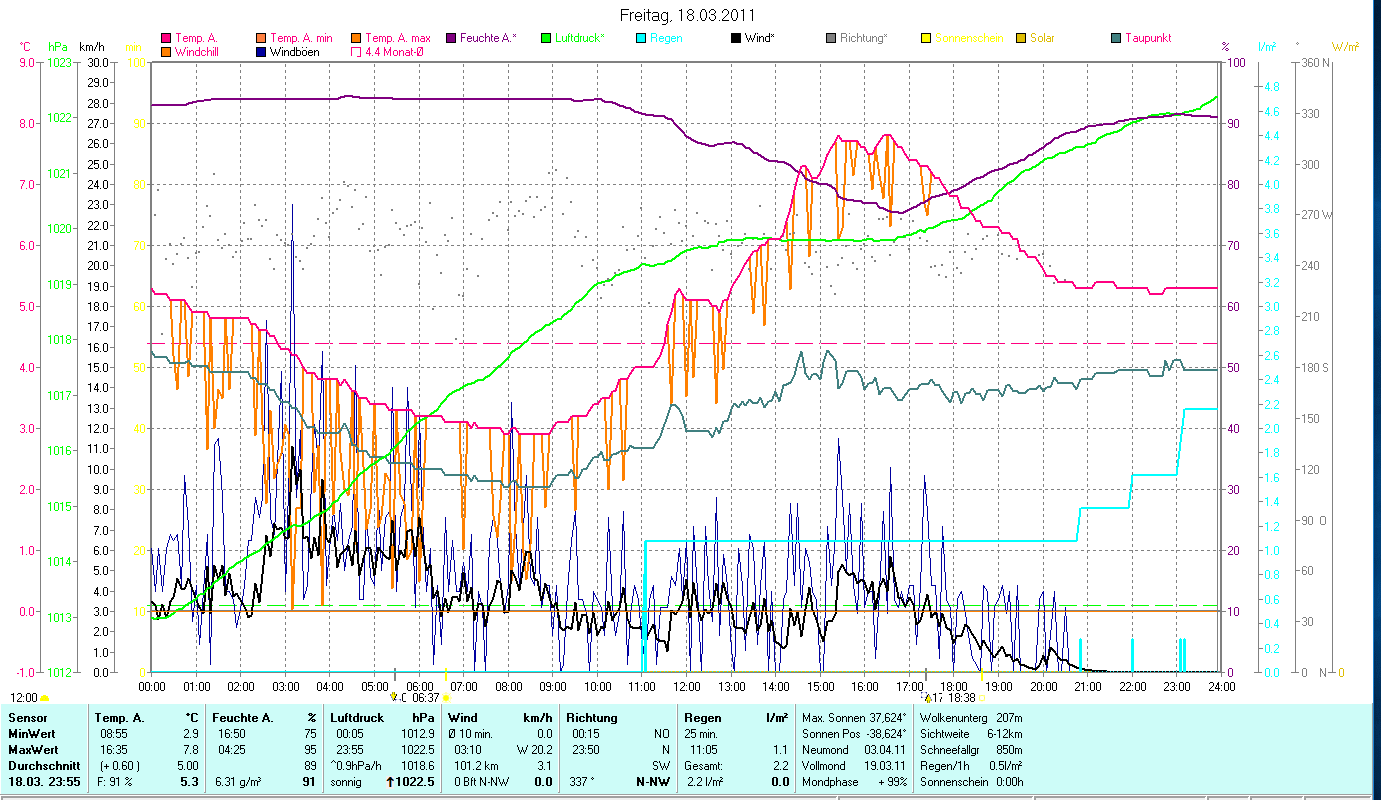Click the Feuchte A.* purple legend square

[x=451, y=39]
